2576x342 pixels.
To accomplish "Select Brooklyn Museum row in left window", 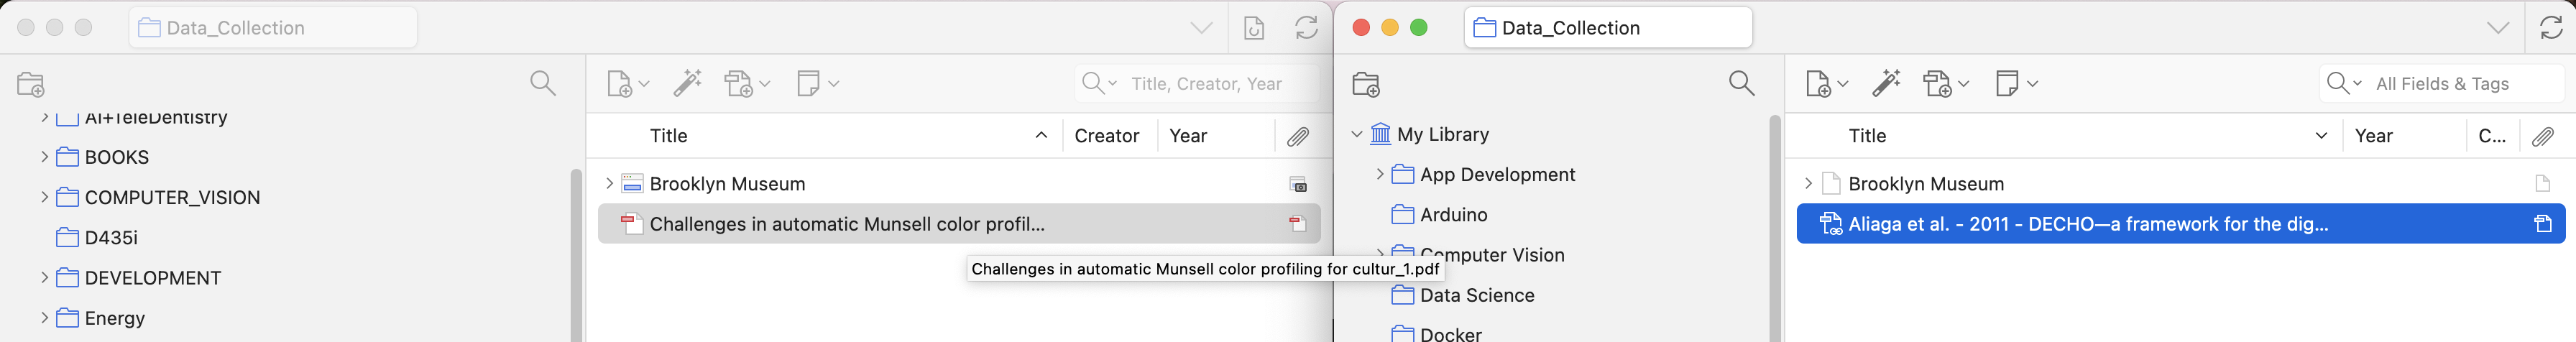I will coord(959,184).
